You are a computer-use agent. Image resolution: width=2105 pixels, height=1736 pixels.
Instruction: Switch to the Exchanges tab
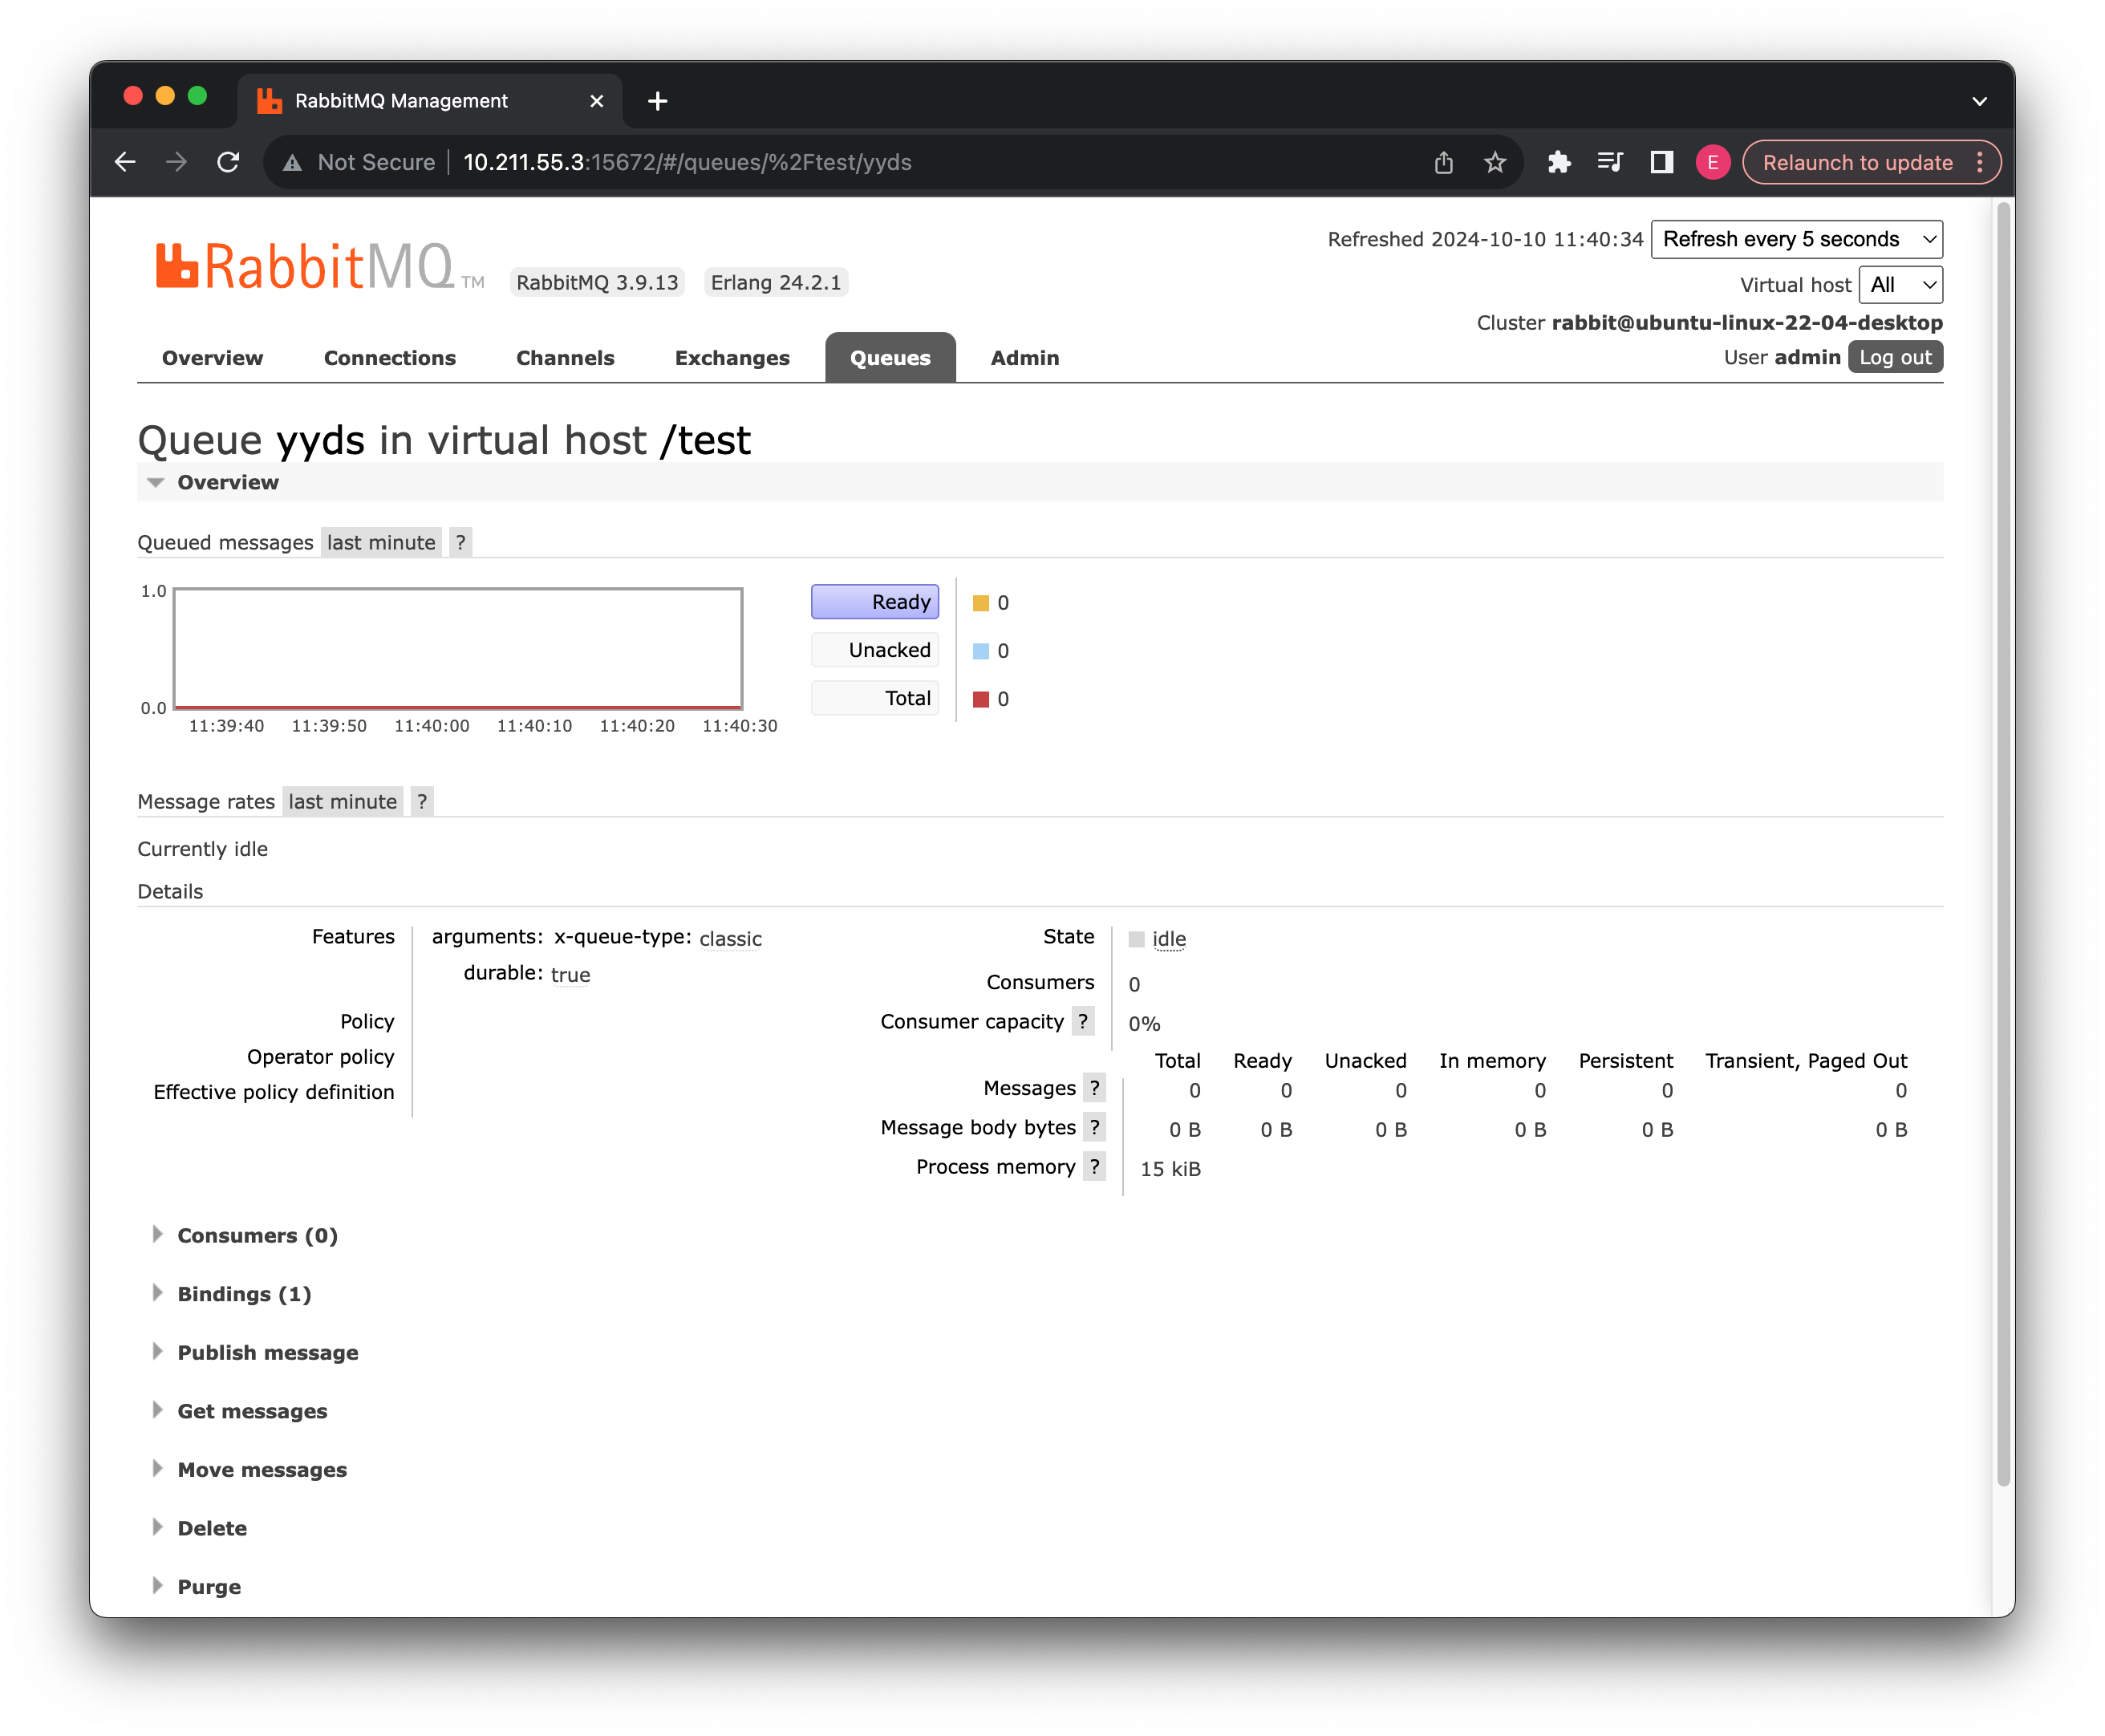(x=731, y=358)
